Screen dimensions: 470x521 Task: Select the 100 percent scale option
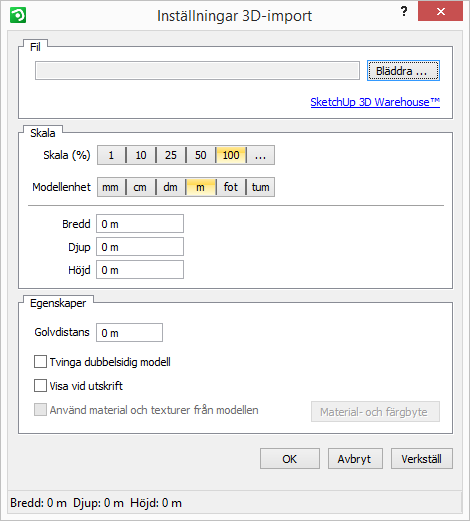click(x=231, y=155)
